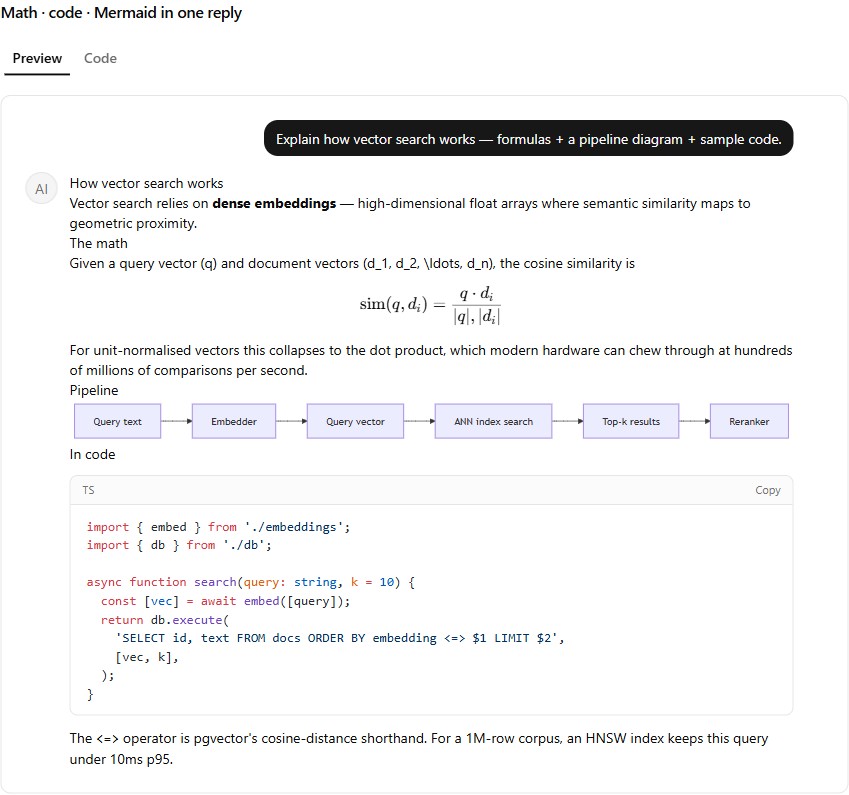Copy the TS code block
The height and width of the screenshot is (795, 849).
click(767, 490)
